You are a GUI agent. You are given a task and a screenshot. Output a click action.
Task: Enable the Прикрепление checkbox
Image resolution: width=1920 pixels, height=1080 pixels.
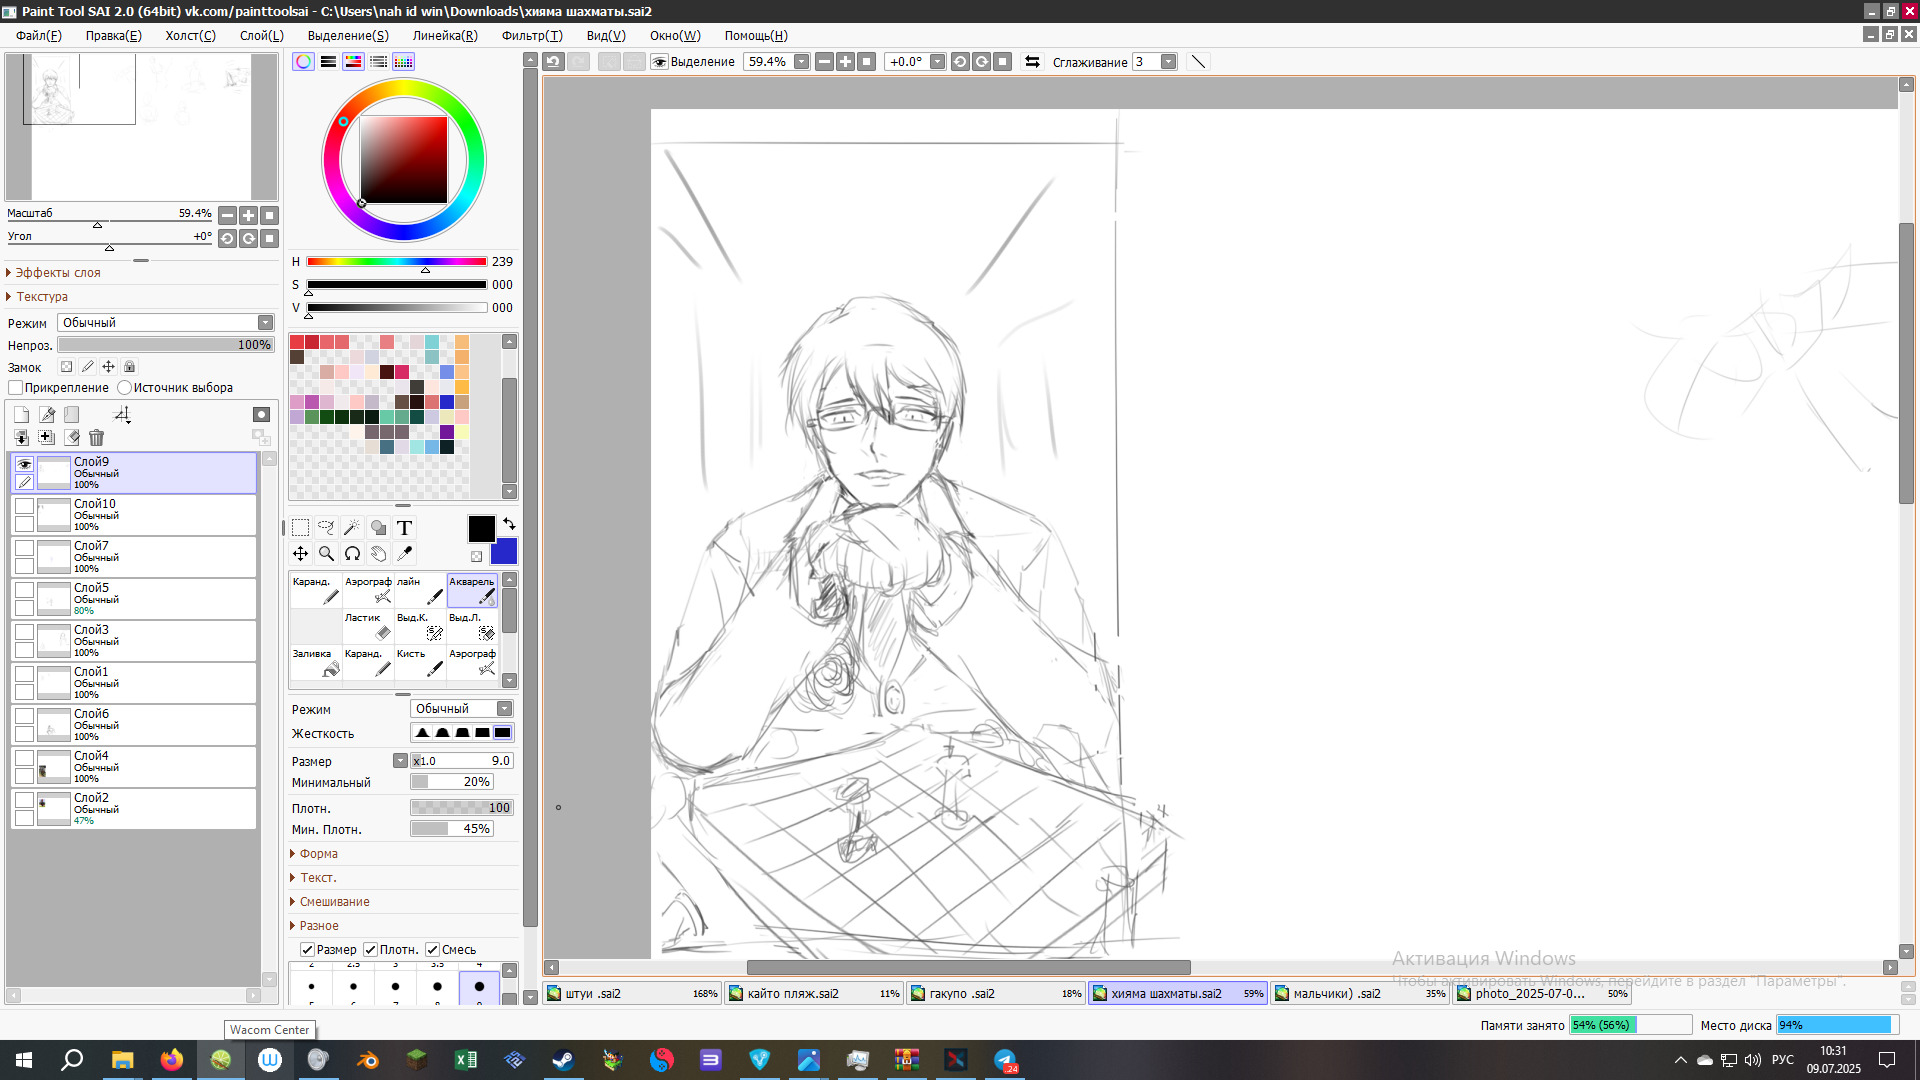(x=16, y=388)
